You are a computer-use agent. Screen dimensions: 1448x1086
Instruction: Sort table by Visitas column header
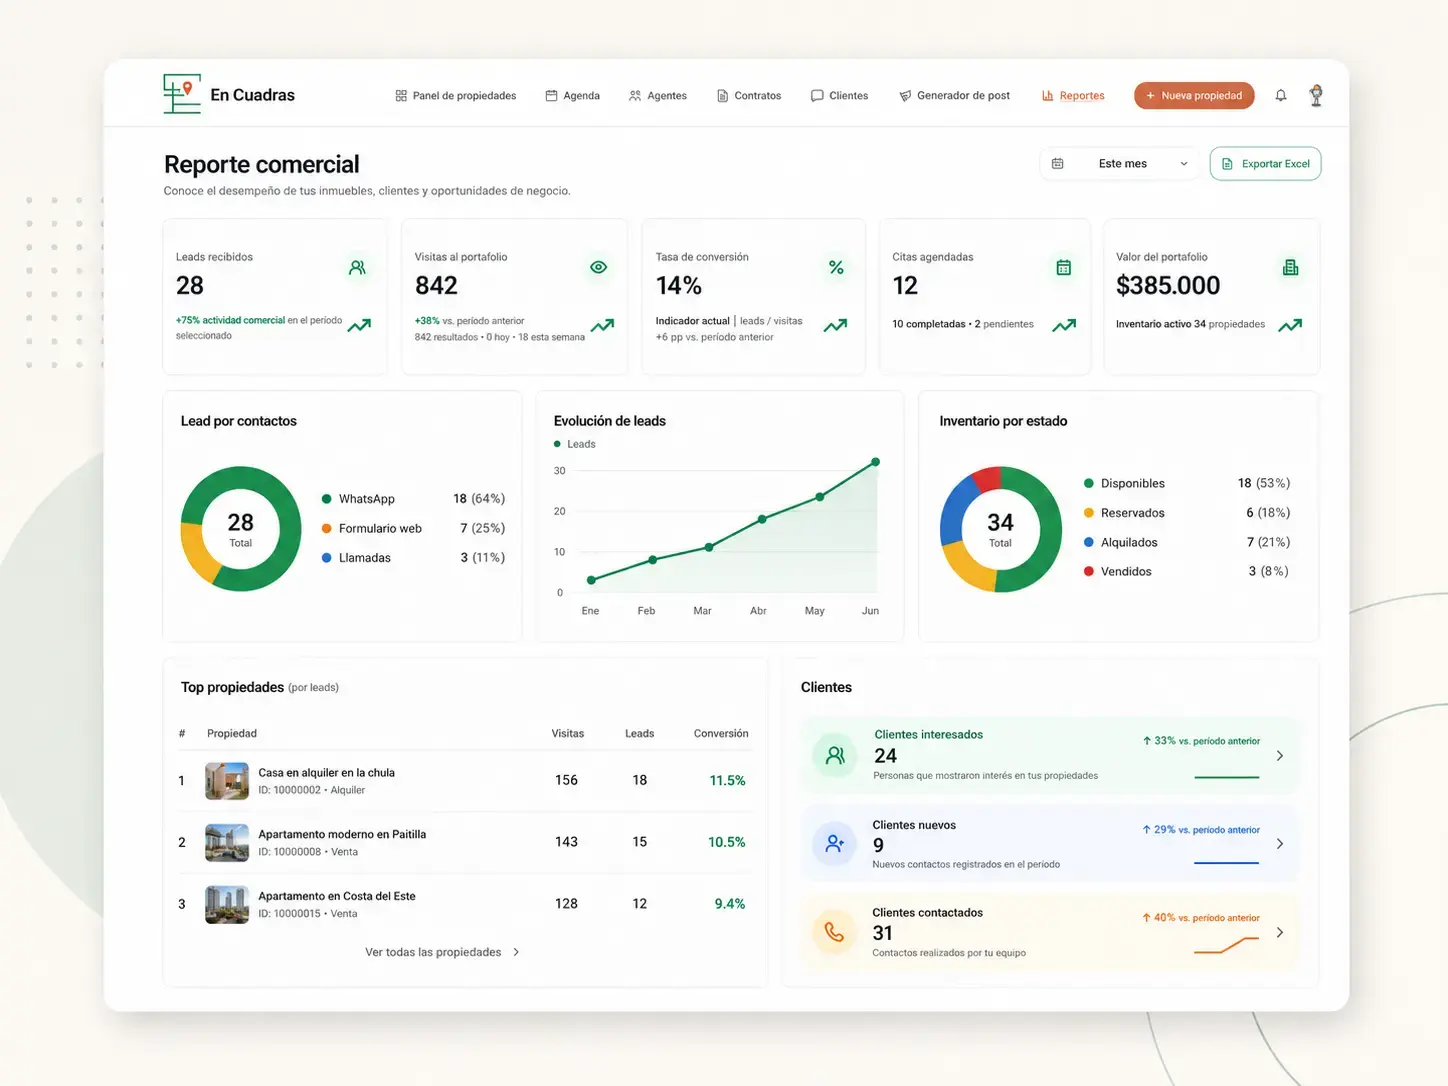pos(568,734)
